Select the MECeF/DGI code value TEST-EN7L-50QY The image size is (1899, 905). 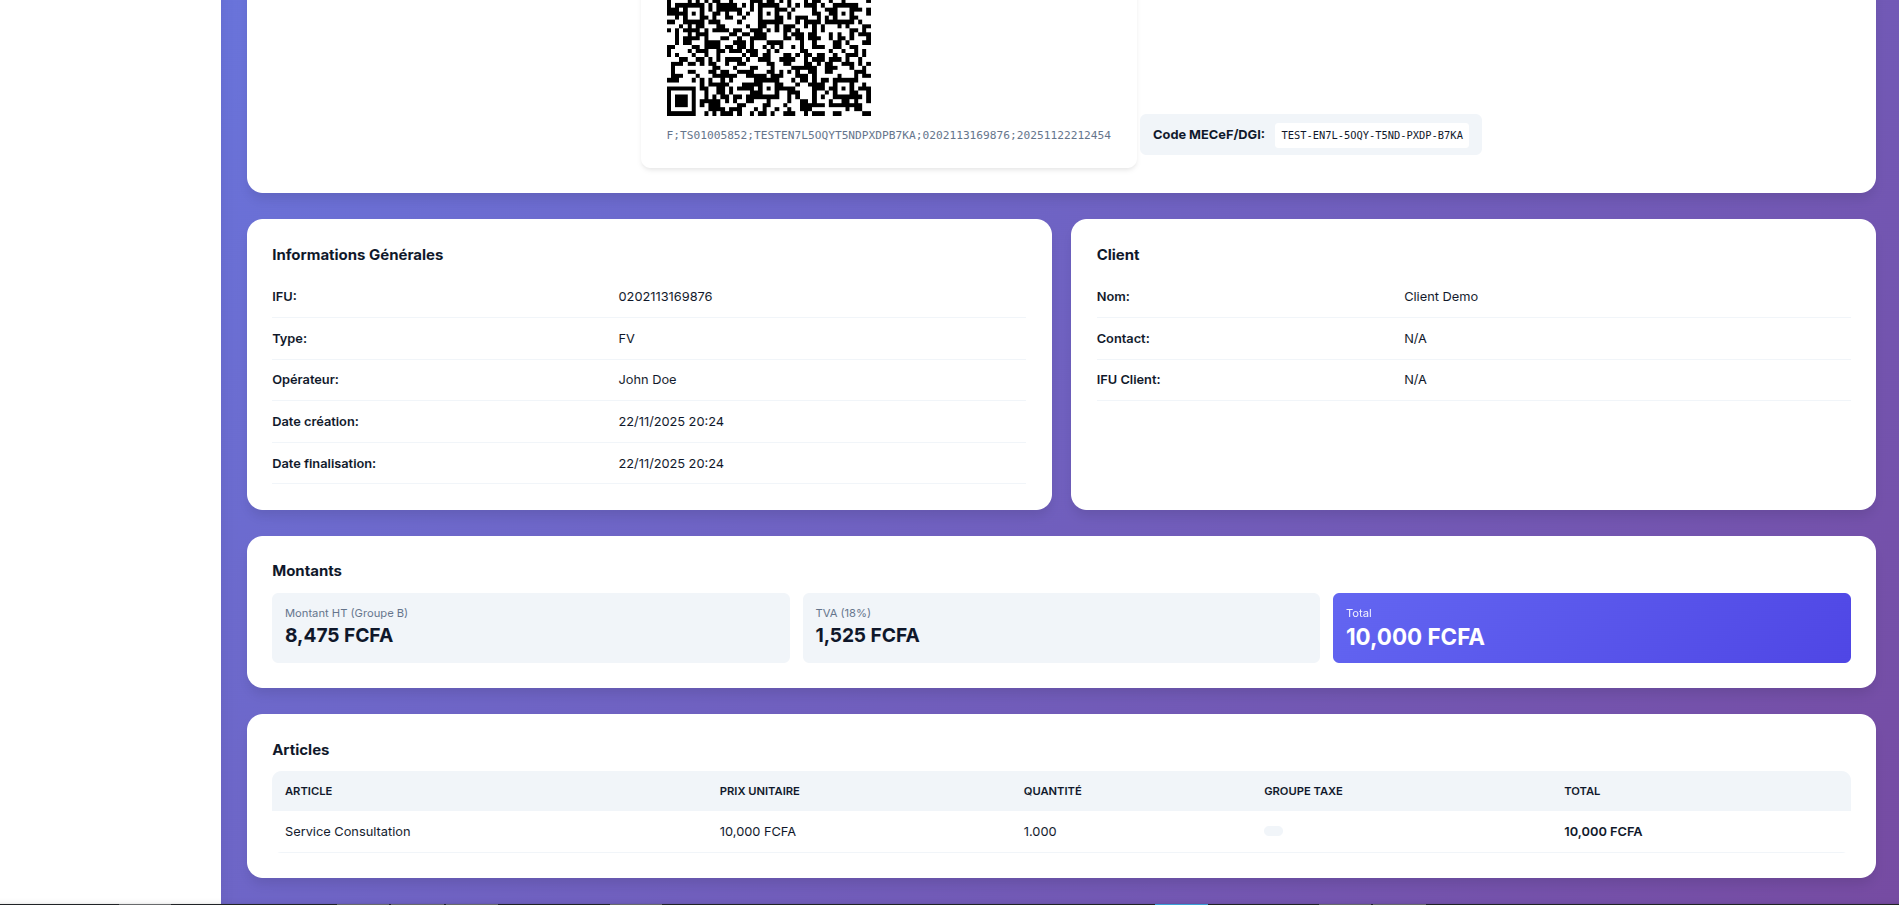(x=1371, y=135)
